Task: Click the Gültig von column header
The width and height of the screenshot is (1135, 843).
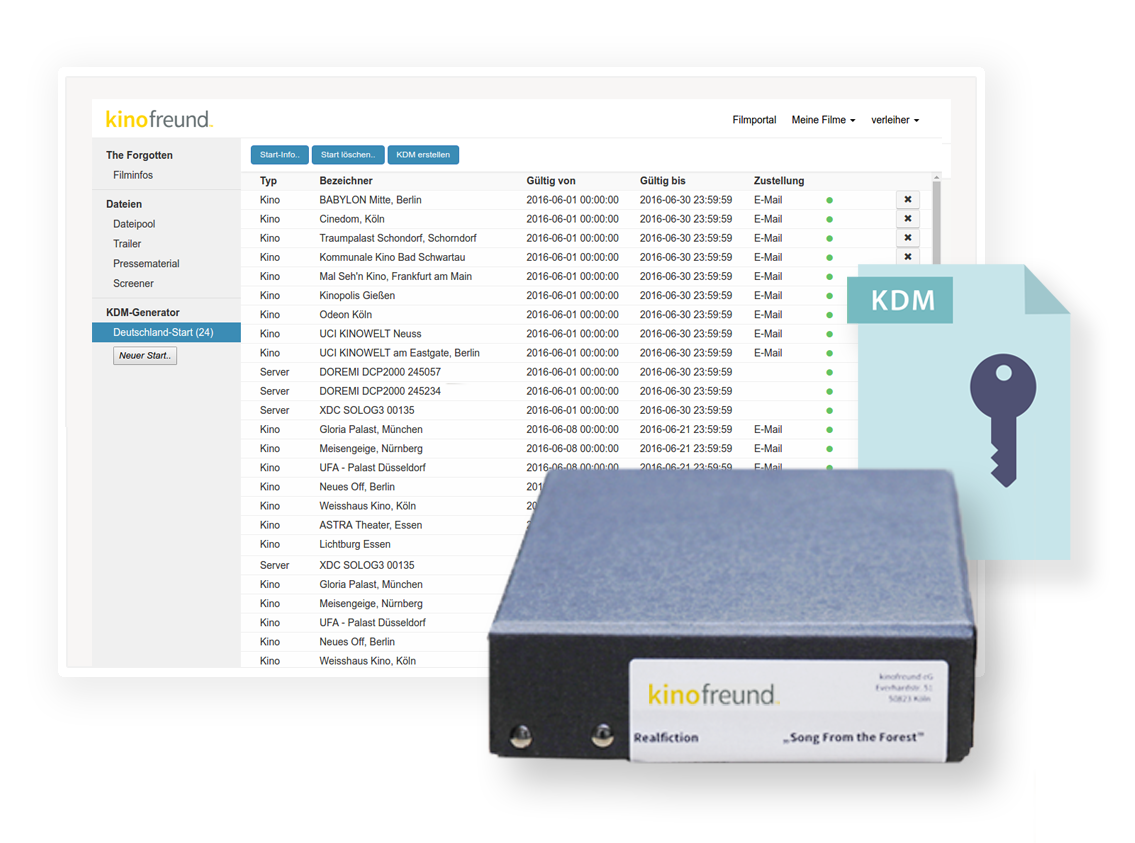Action: (x=551, y=181)
